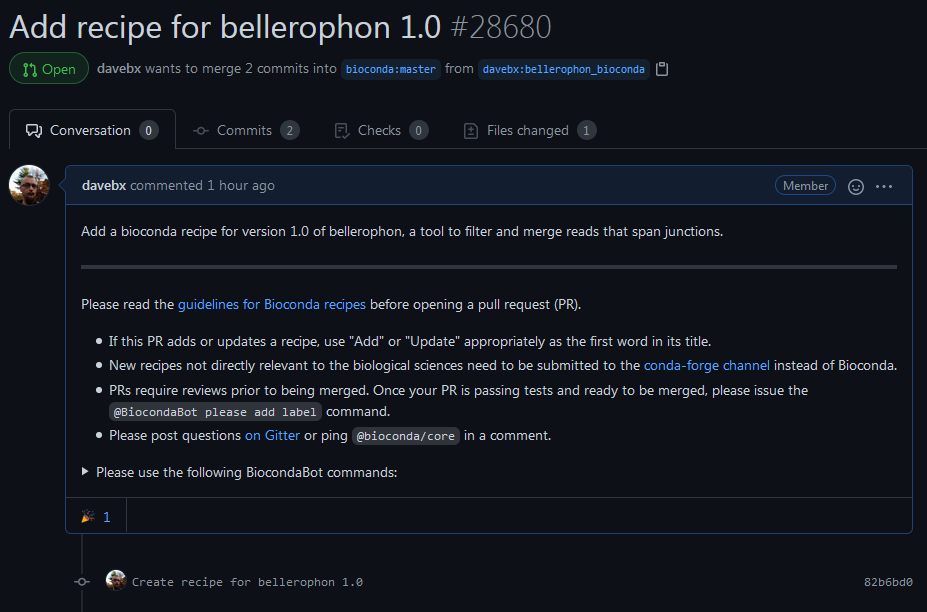Follow the conda-forge channel link
This screenshot has width=927, height=612.
pyautogui.click(x=706, y=365)
